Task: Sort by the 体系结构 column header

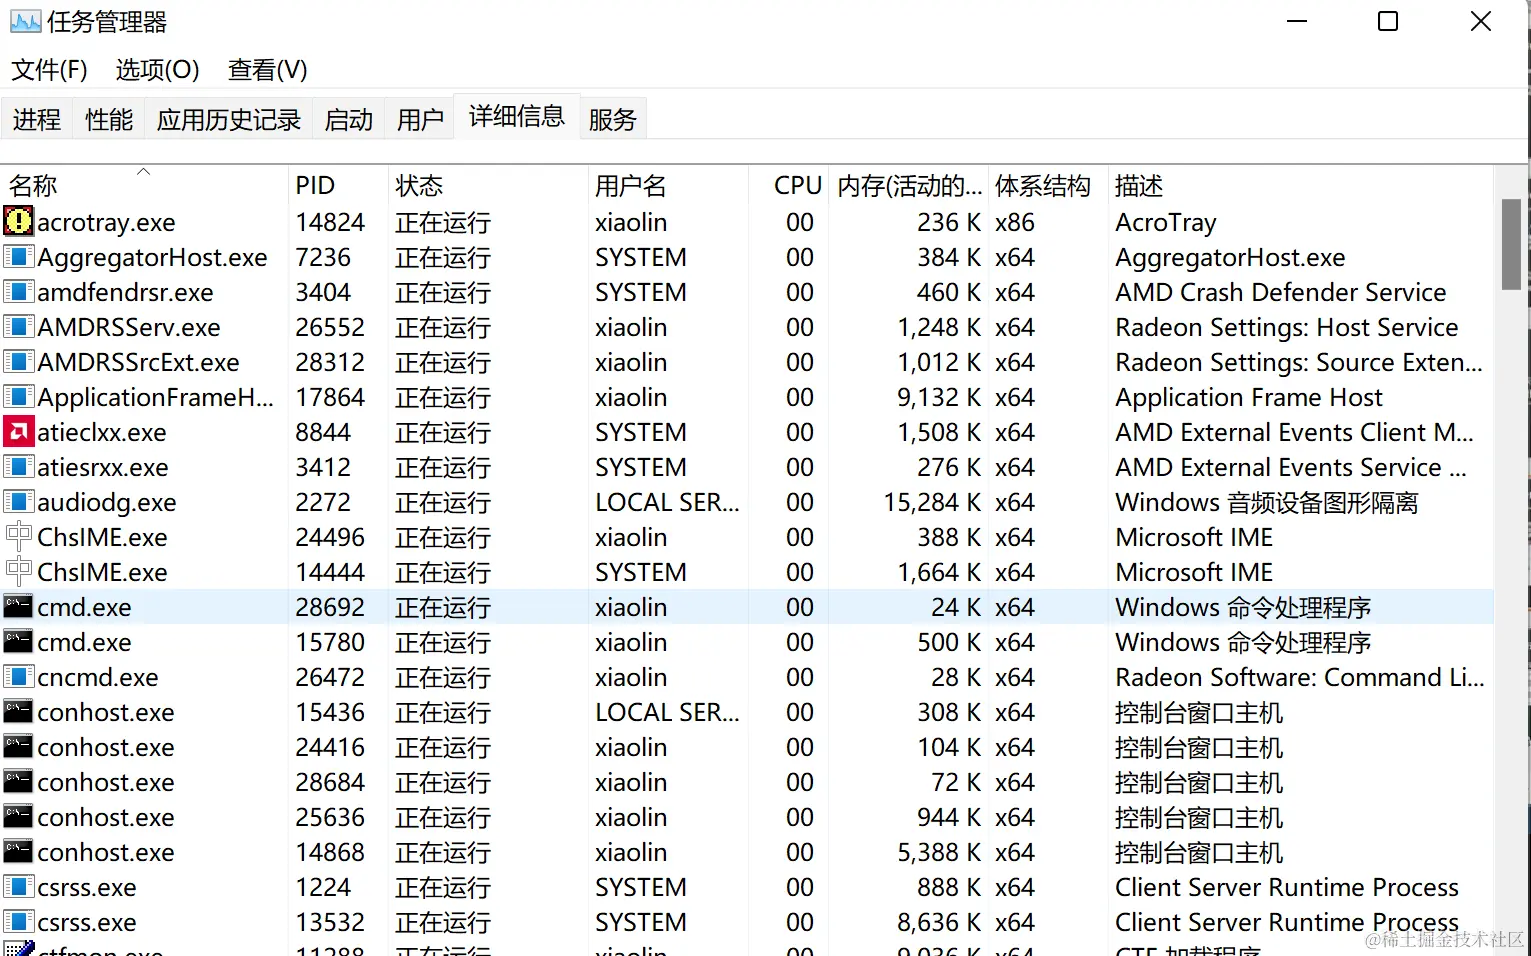Action: click(x=1048, y=185)
